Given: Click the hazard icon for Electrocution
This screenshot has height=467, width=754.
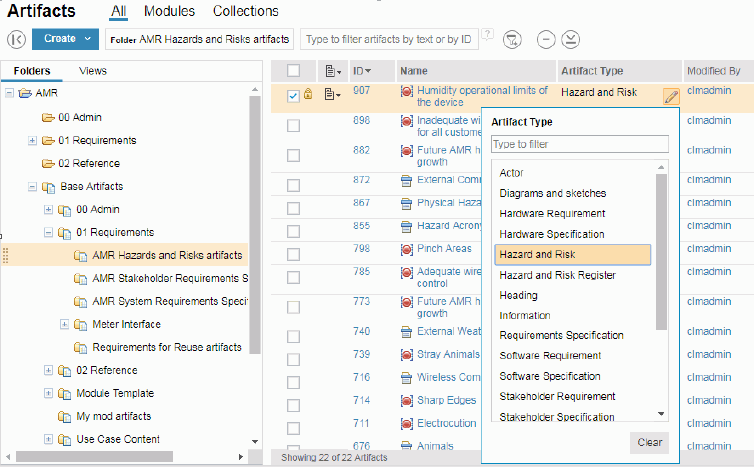Looking at the screenshot, I should tap(407, 424).
